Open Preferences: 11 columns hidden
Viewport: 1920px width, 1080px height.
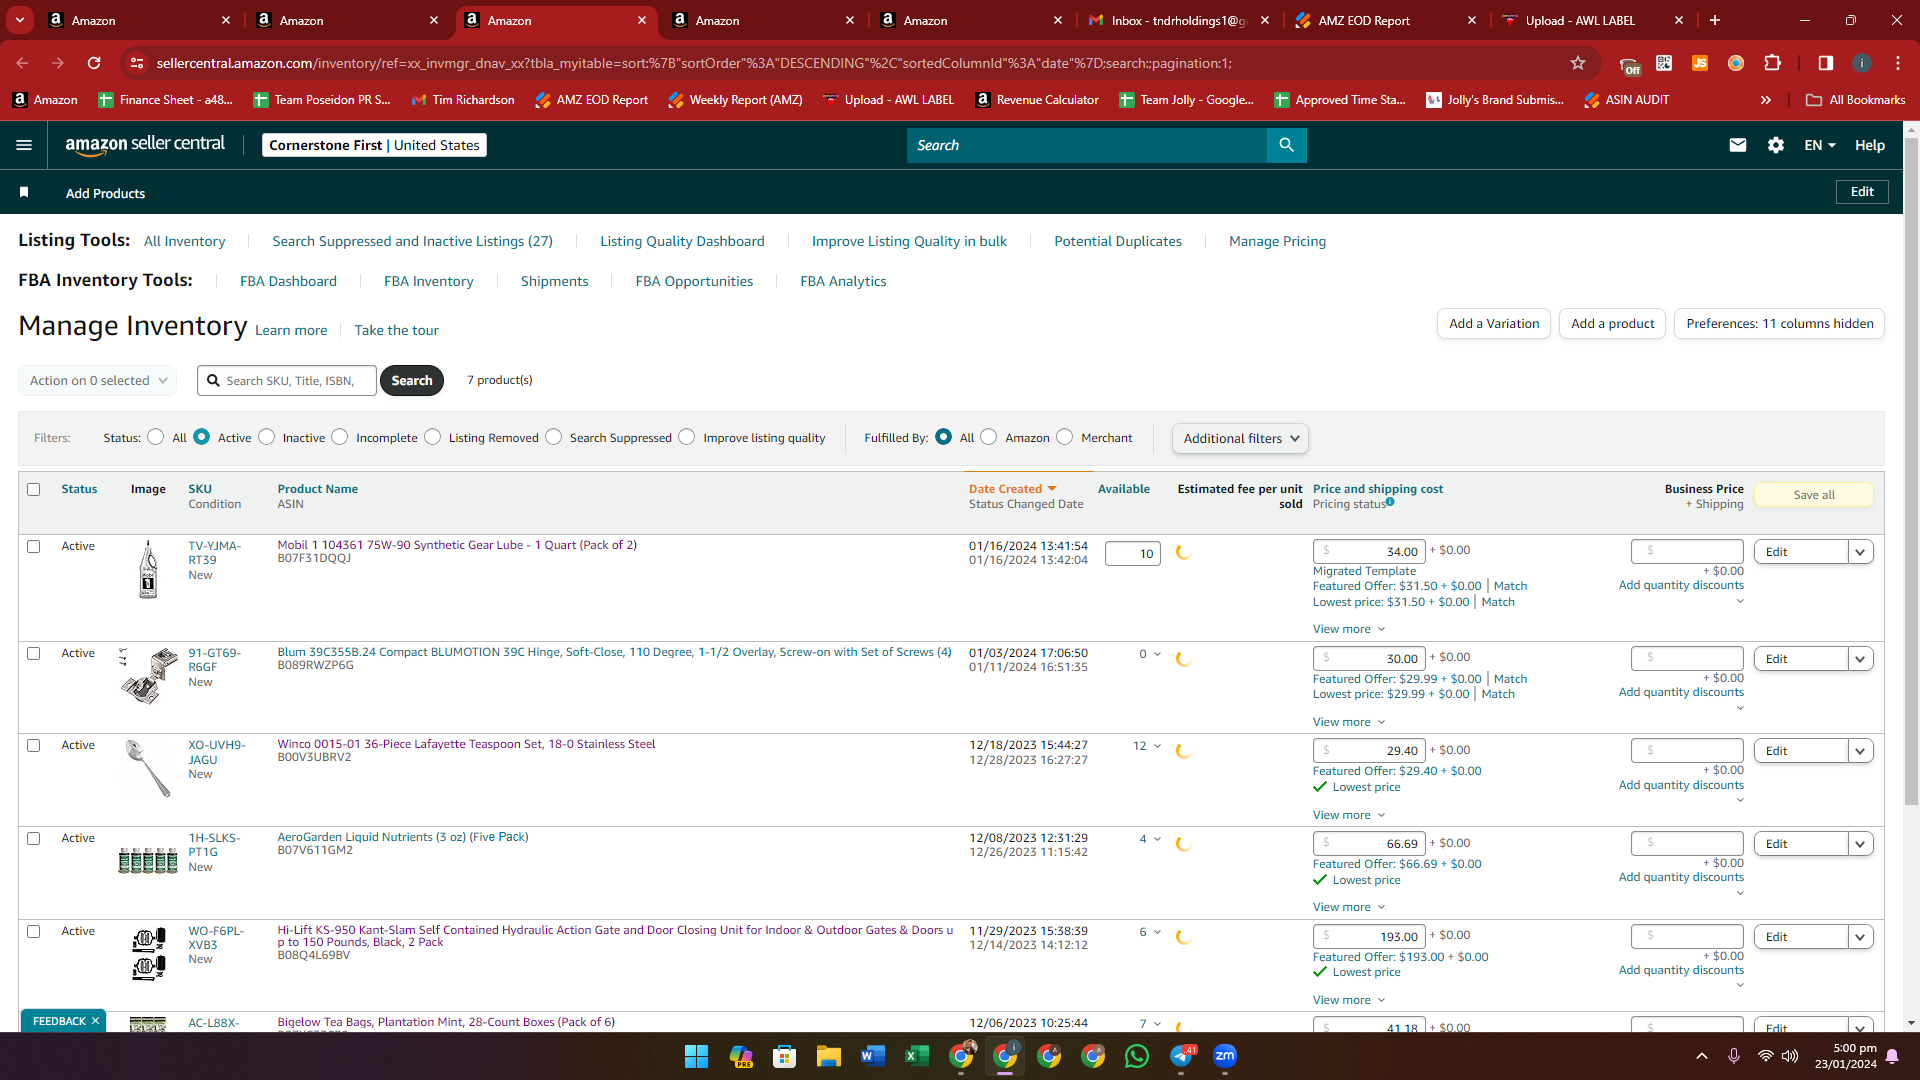(1779, 324)
